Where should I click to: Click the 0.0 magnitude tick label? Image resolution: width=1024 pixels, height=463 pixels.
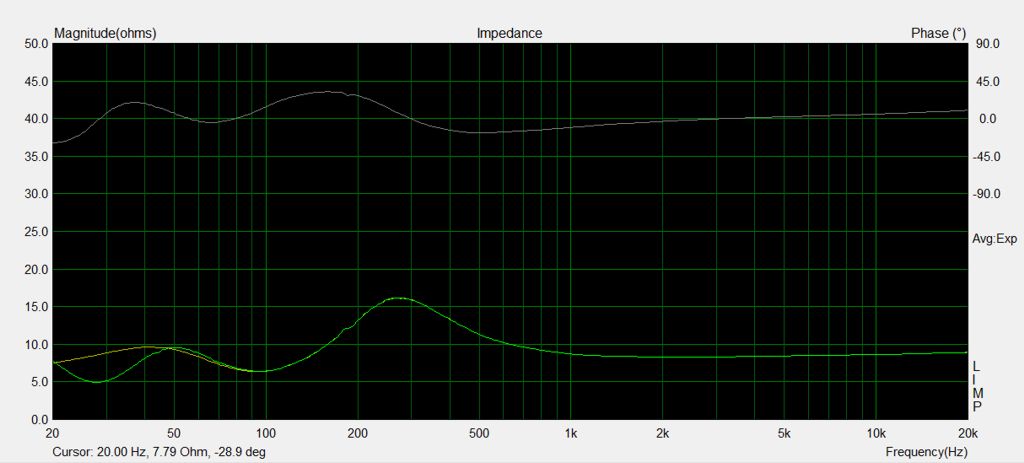(x=39, y=420)
